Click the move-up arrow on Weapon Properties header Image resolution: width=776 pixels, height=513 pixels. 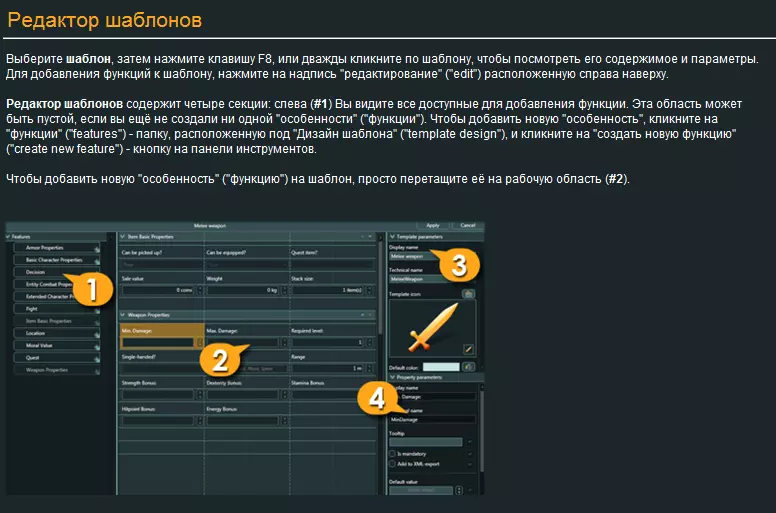[x=362, y=315]
